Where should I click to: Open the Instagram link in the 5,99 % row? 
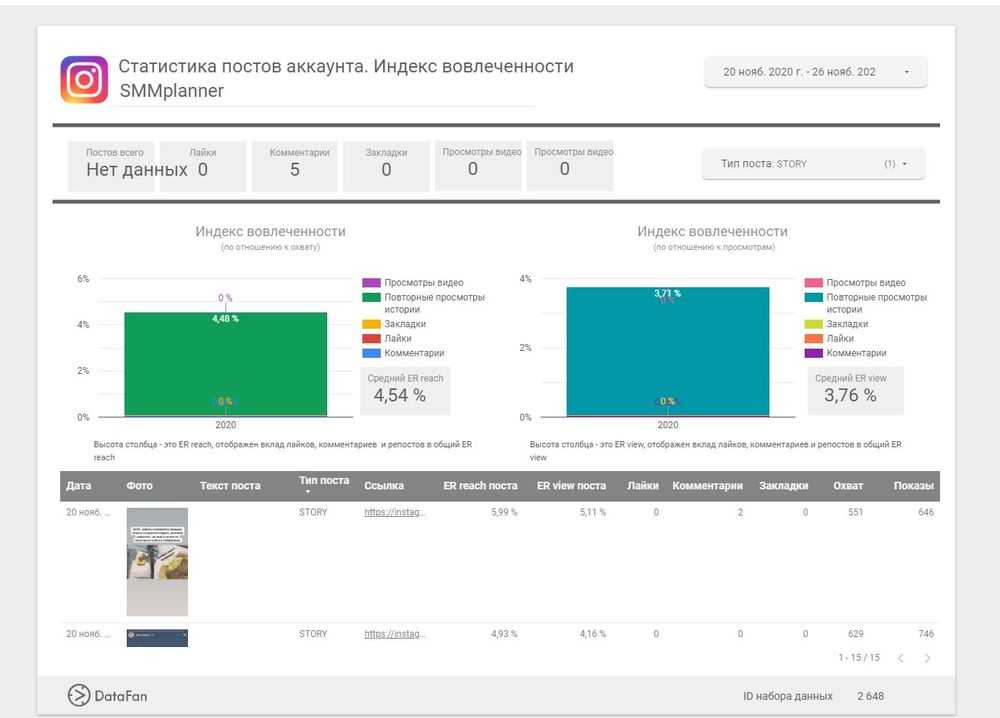(395, 512)
